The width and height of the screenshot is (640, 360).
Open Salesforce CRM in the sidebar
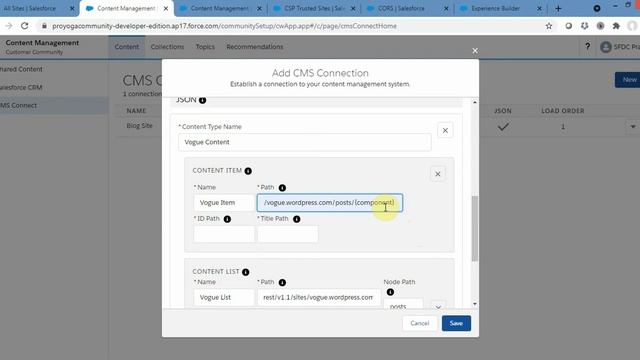(x=21, y=87)
